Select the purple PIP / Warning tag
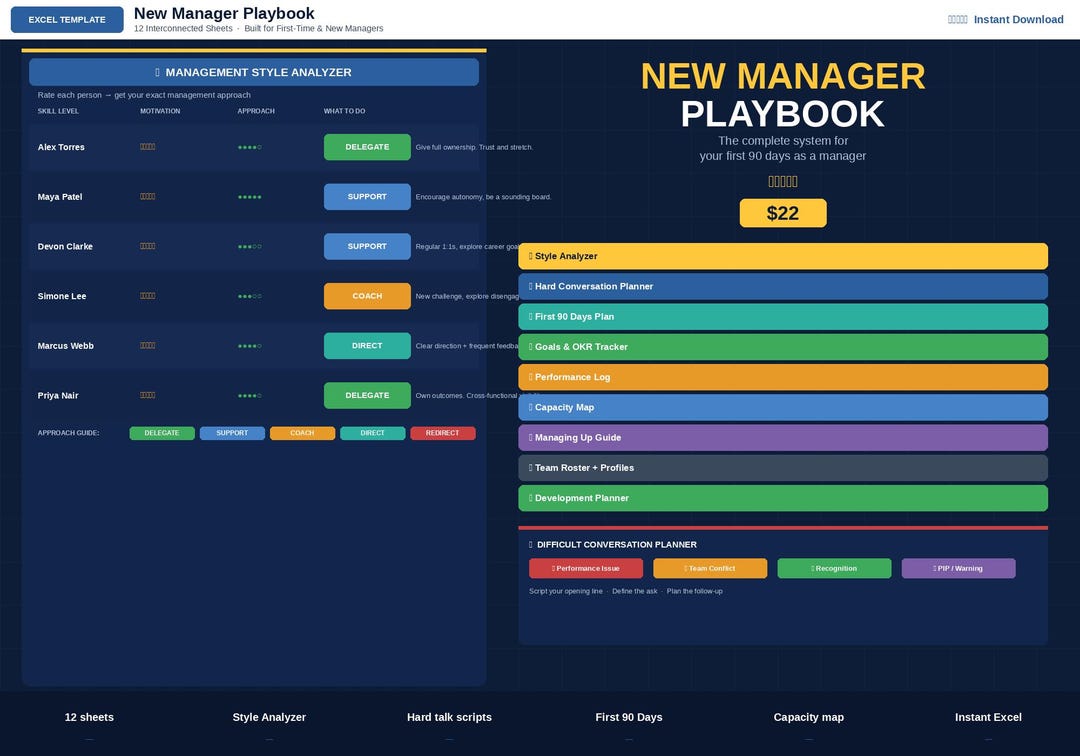This screenshot has width=1080, height=756. click(x=959, y=568)
